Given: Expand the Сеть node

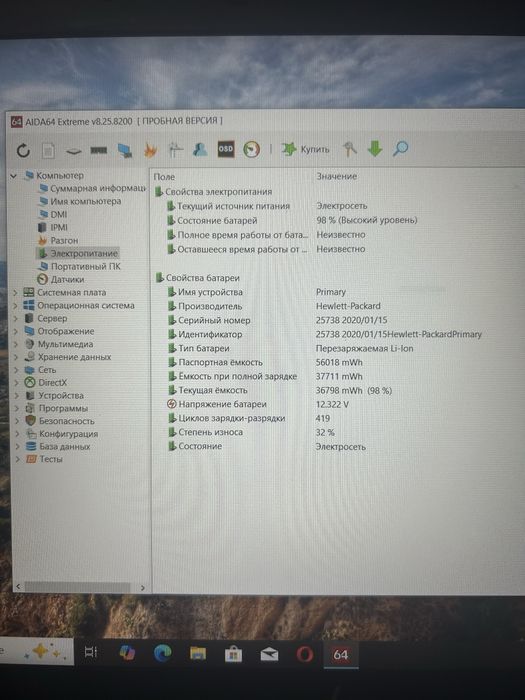Looking at the screenshot, I should (16, 370).
